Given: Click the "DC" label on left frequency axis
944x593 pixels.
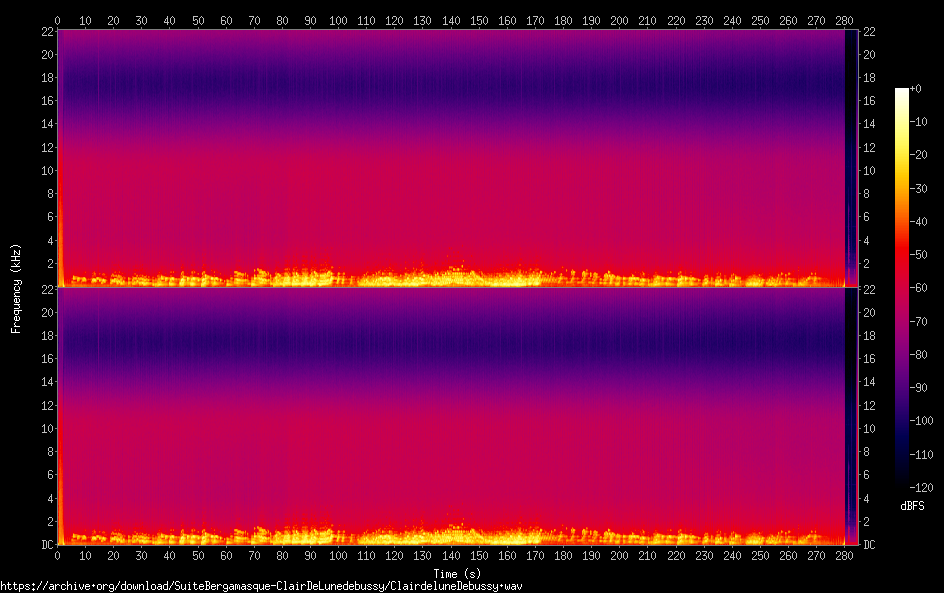Looking at the screenshot, I should [x=47, y=545].
